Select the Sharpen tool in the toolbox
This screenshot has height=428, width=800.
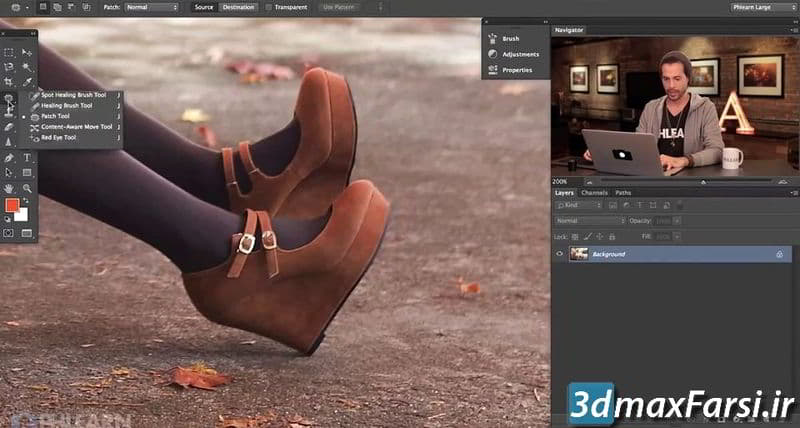[9, 142]
